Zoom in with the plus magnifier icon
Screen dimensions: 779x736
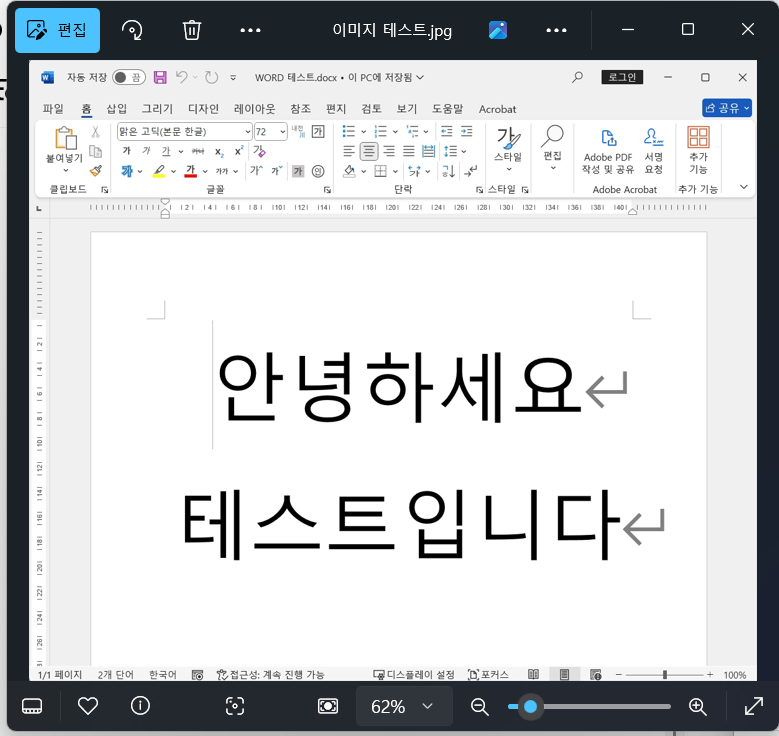pyautogui.click(x=698, y=706)
